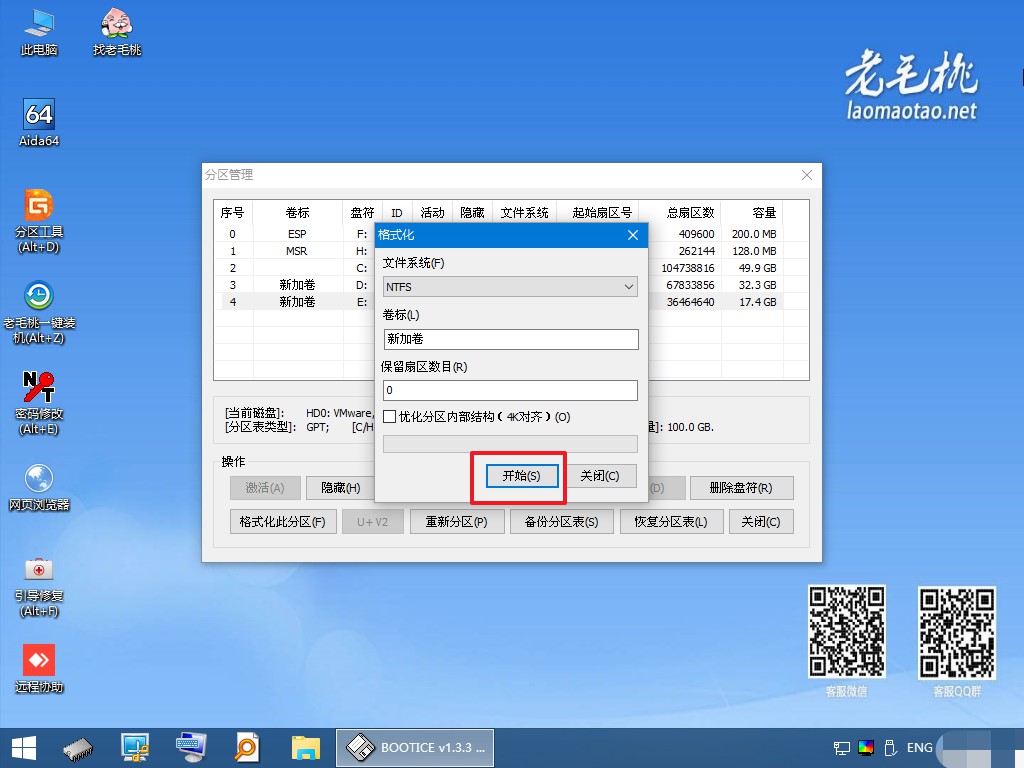The image size is (1024, 768).
Task: Launch the 网页浏览器 desktop icon
Action: click(x=39, y=487)
